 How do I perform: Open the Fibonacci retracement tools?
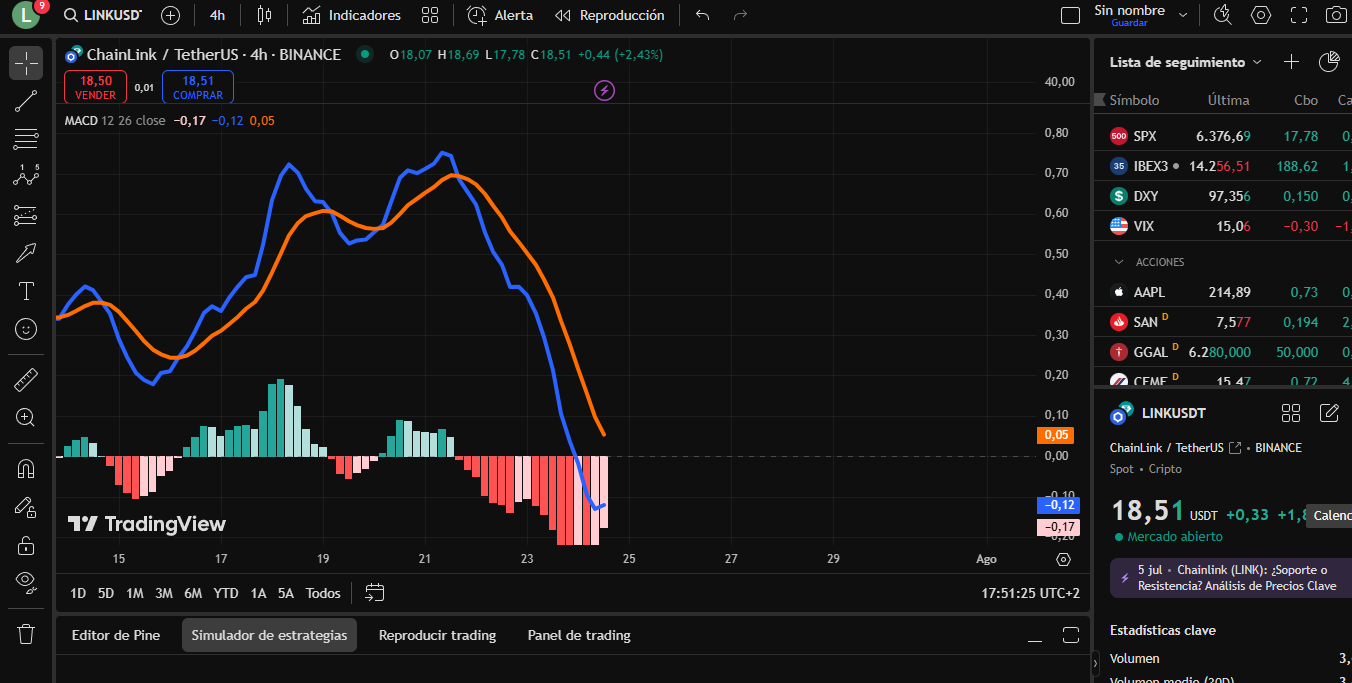[26, 139]
